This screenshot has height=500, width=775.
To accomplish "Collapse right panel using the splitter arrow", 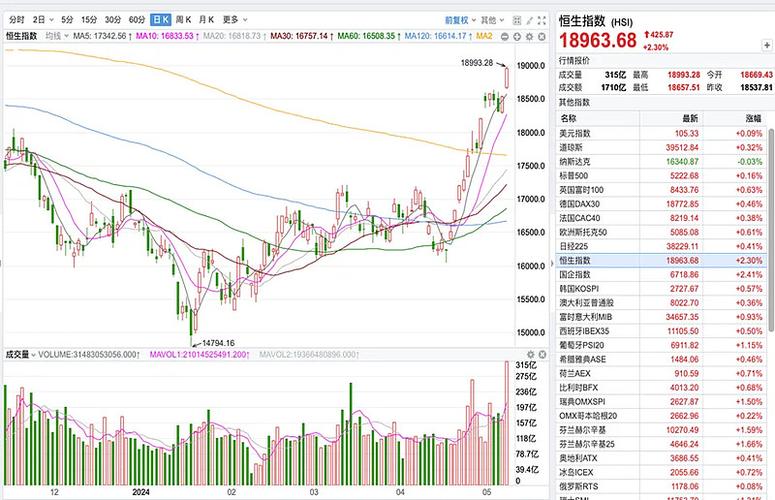I will (552, 263).
